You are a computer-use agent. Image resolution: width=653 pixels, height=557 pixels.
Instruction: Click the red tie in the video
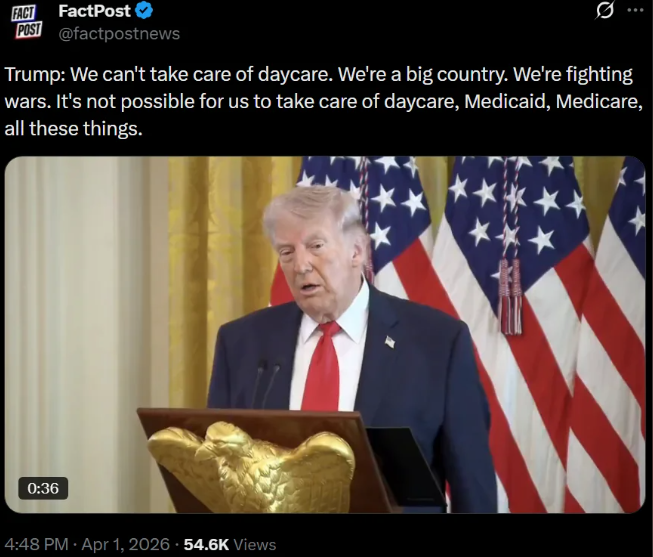(x=322, y=367)
